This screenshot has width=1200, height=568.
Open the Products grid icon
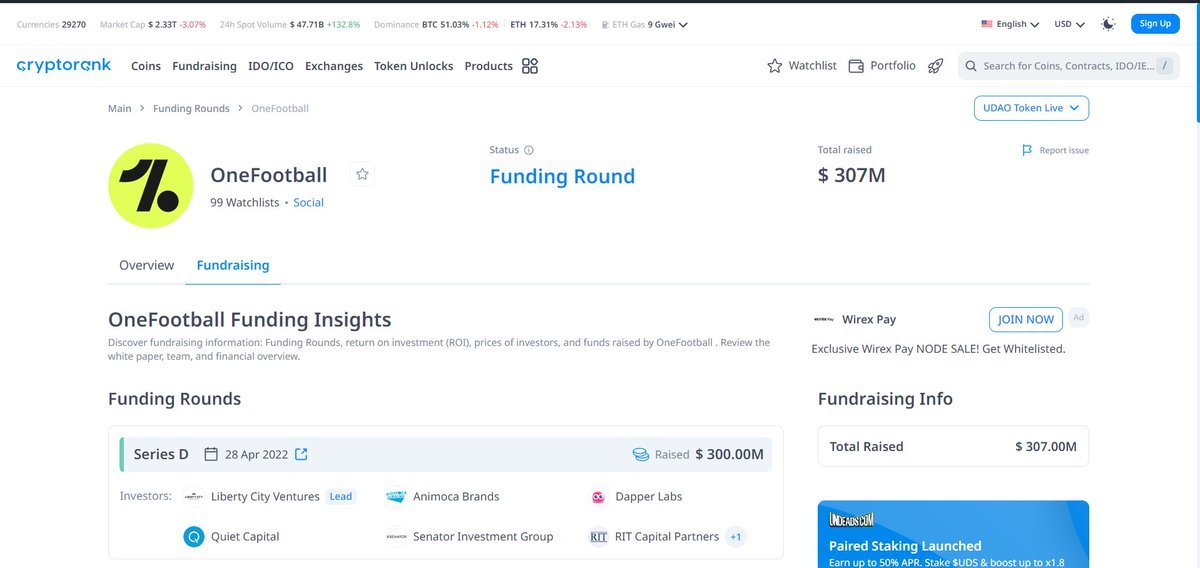(530, 66)
